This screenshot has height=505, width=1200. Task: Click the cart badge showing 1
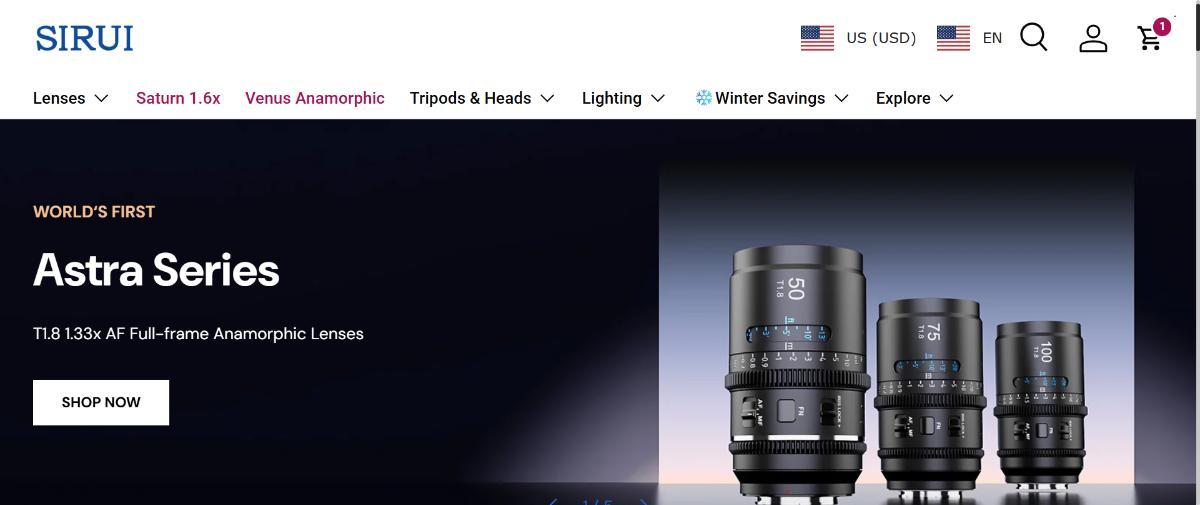(1162, 27)
